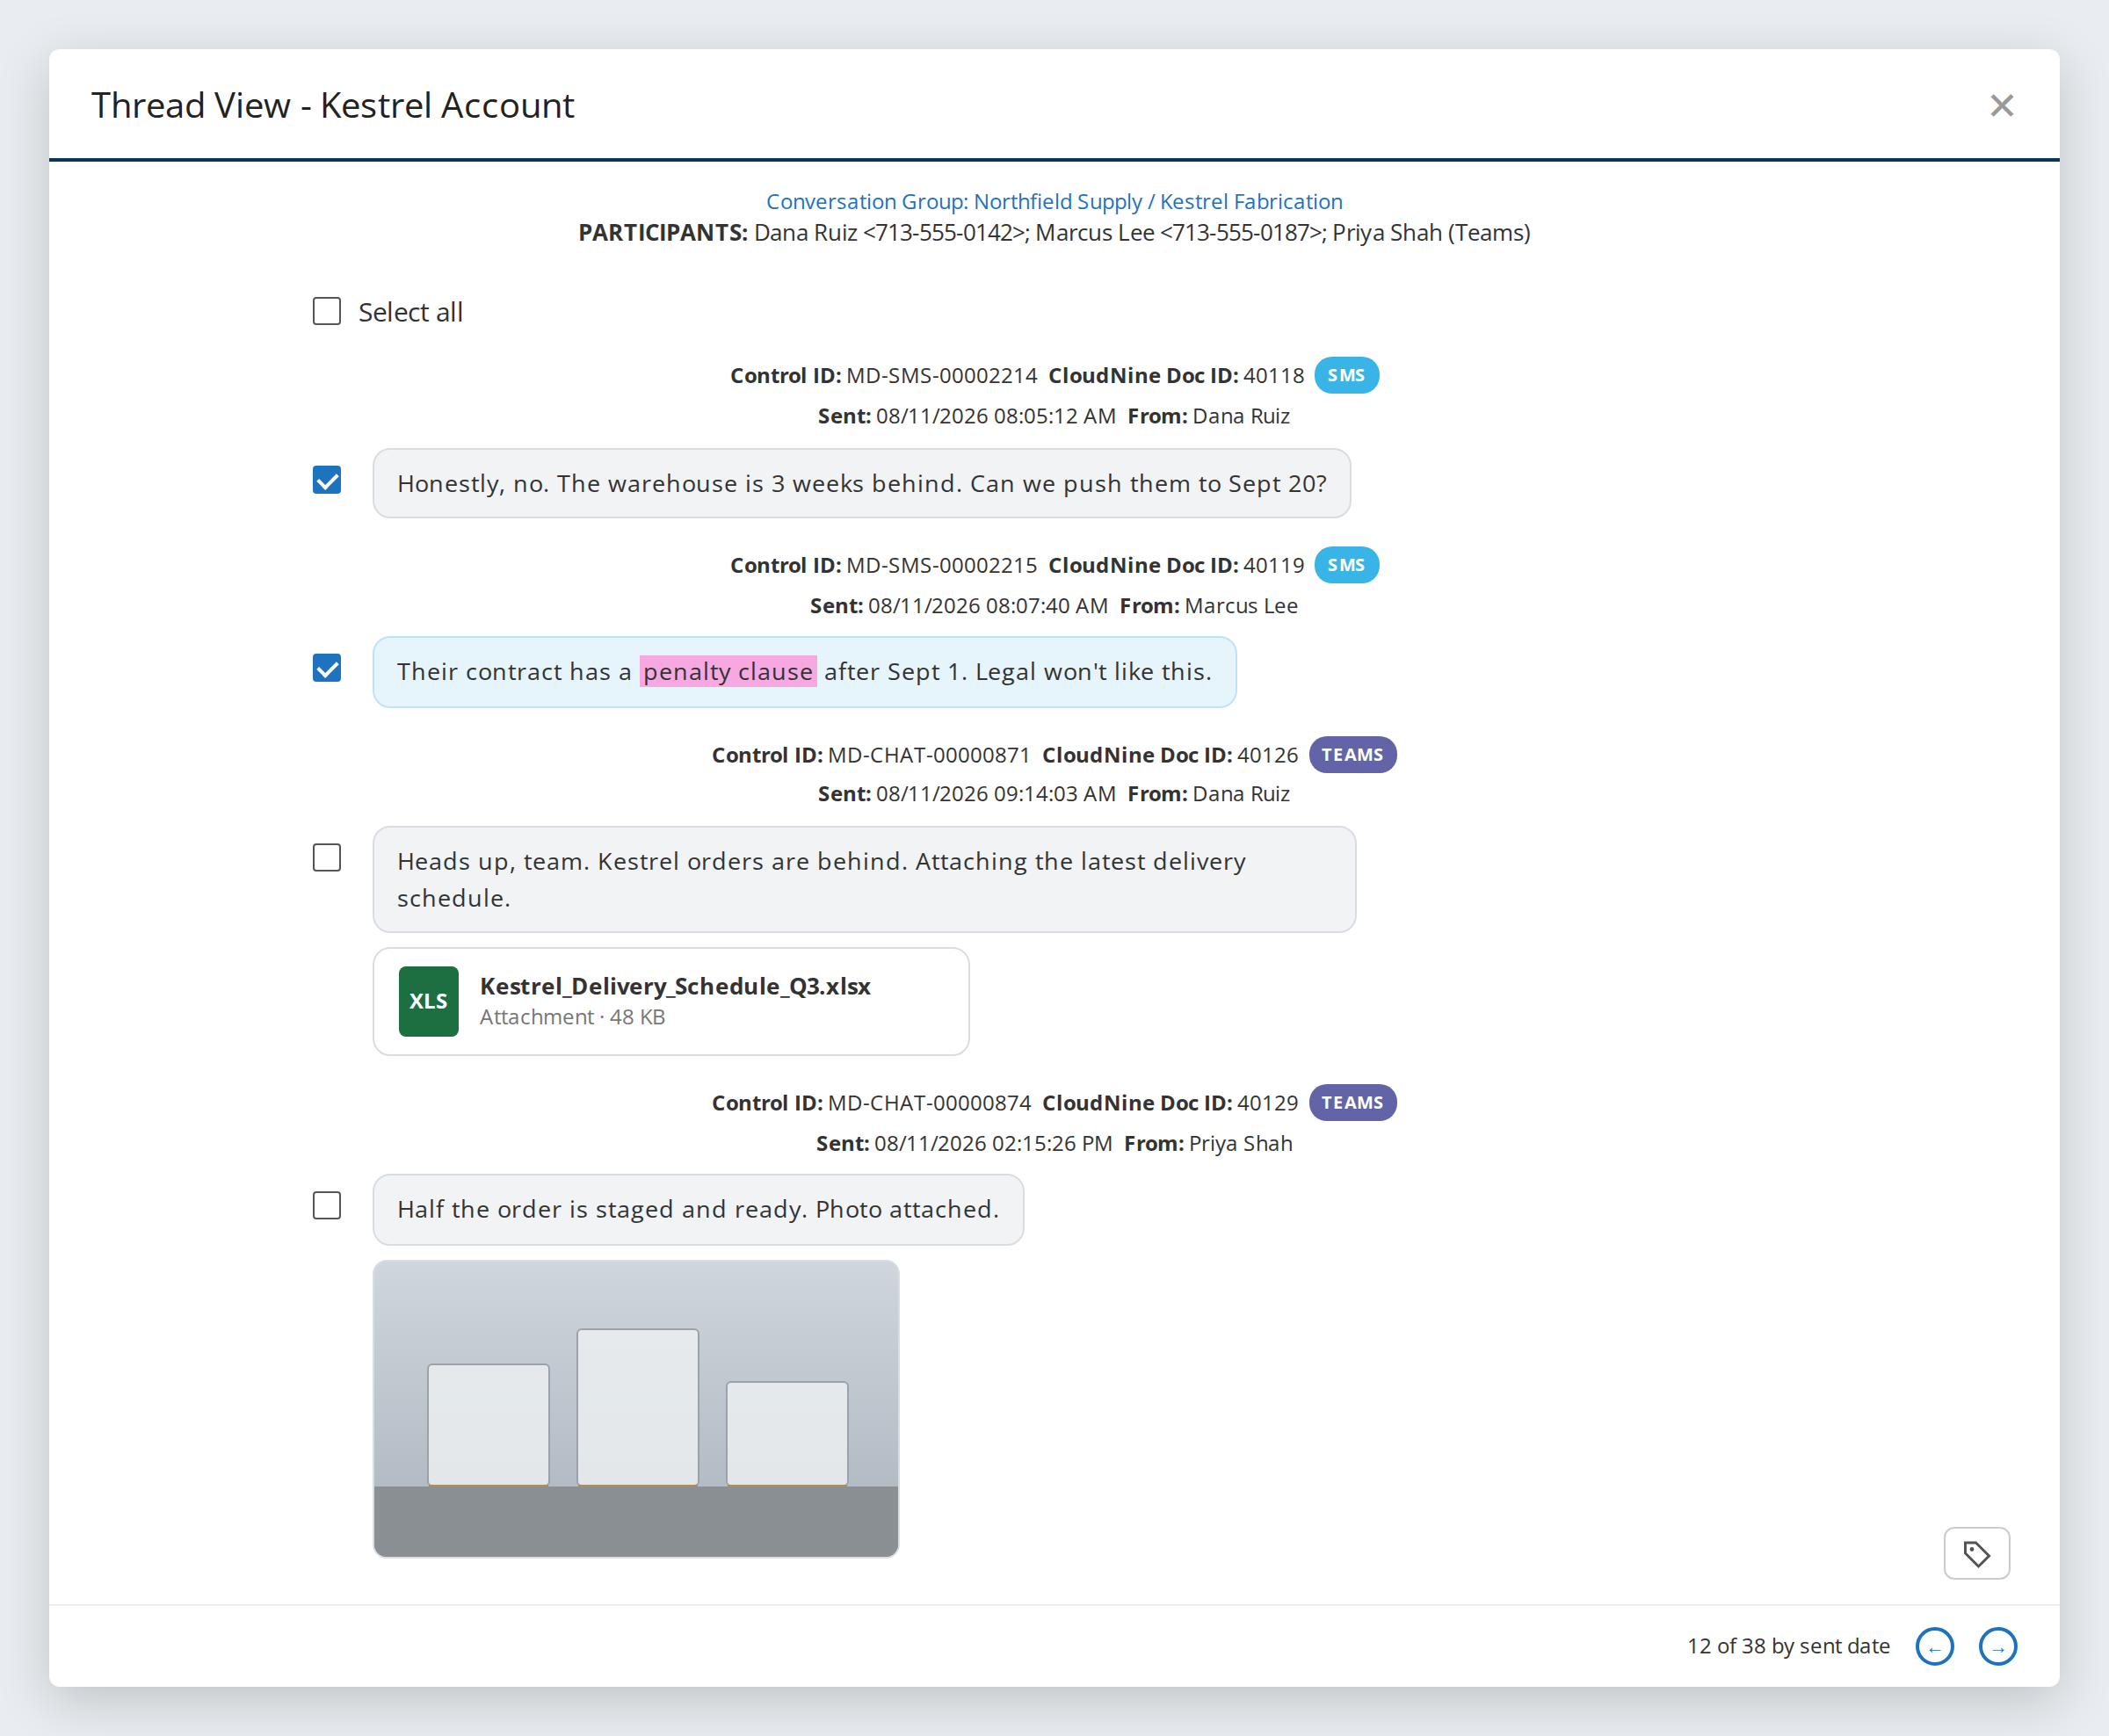Screen dimensions: 2109x1736
Task: Select the 'Legal won't like this' message bubble
Action: click(804, 672)
